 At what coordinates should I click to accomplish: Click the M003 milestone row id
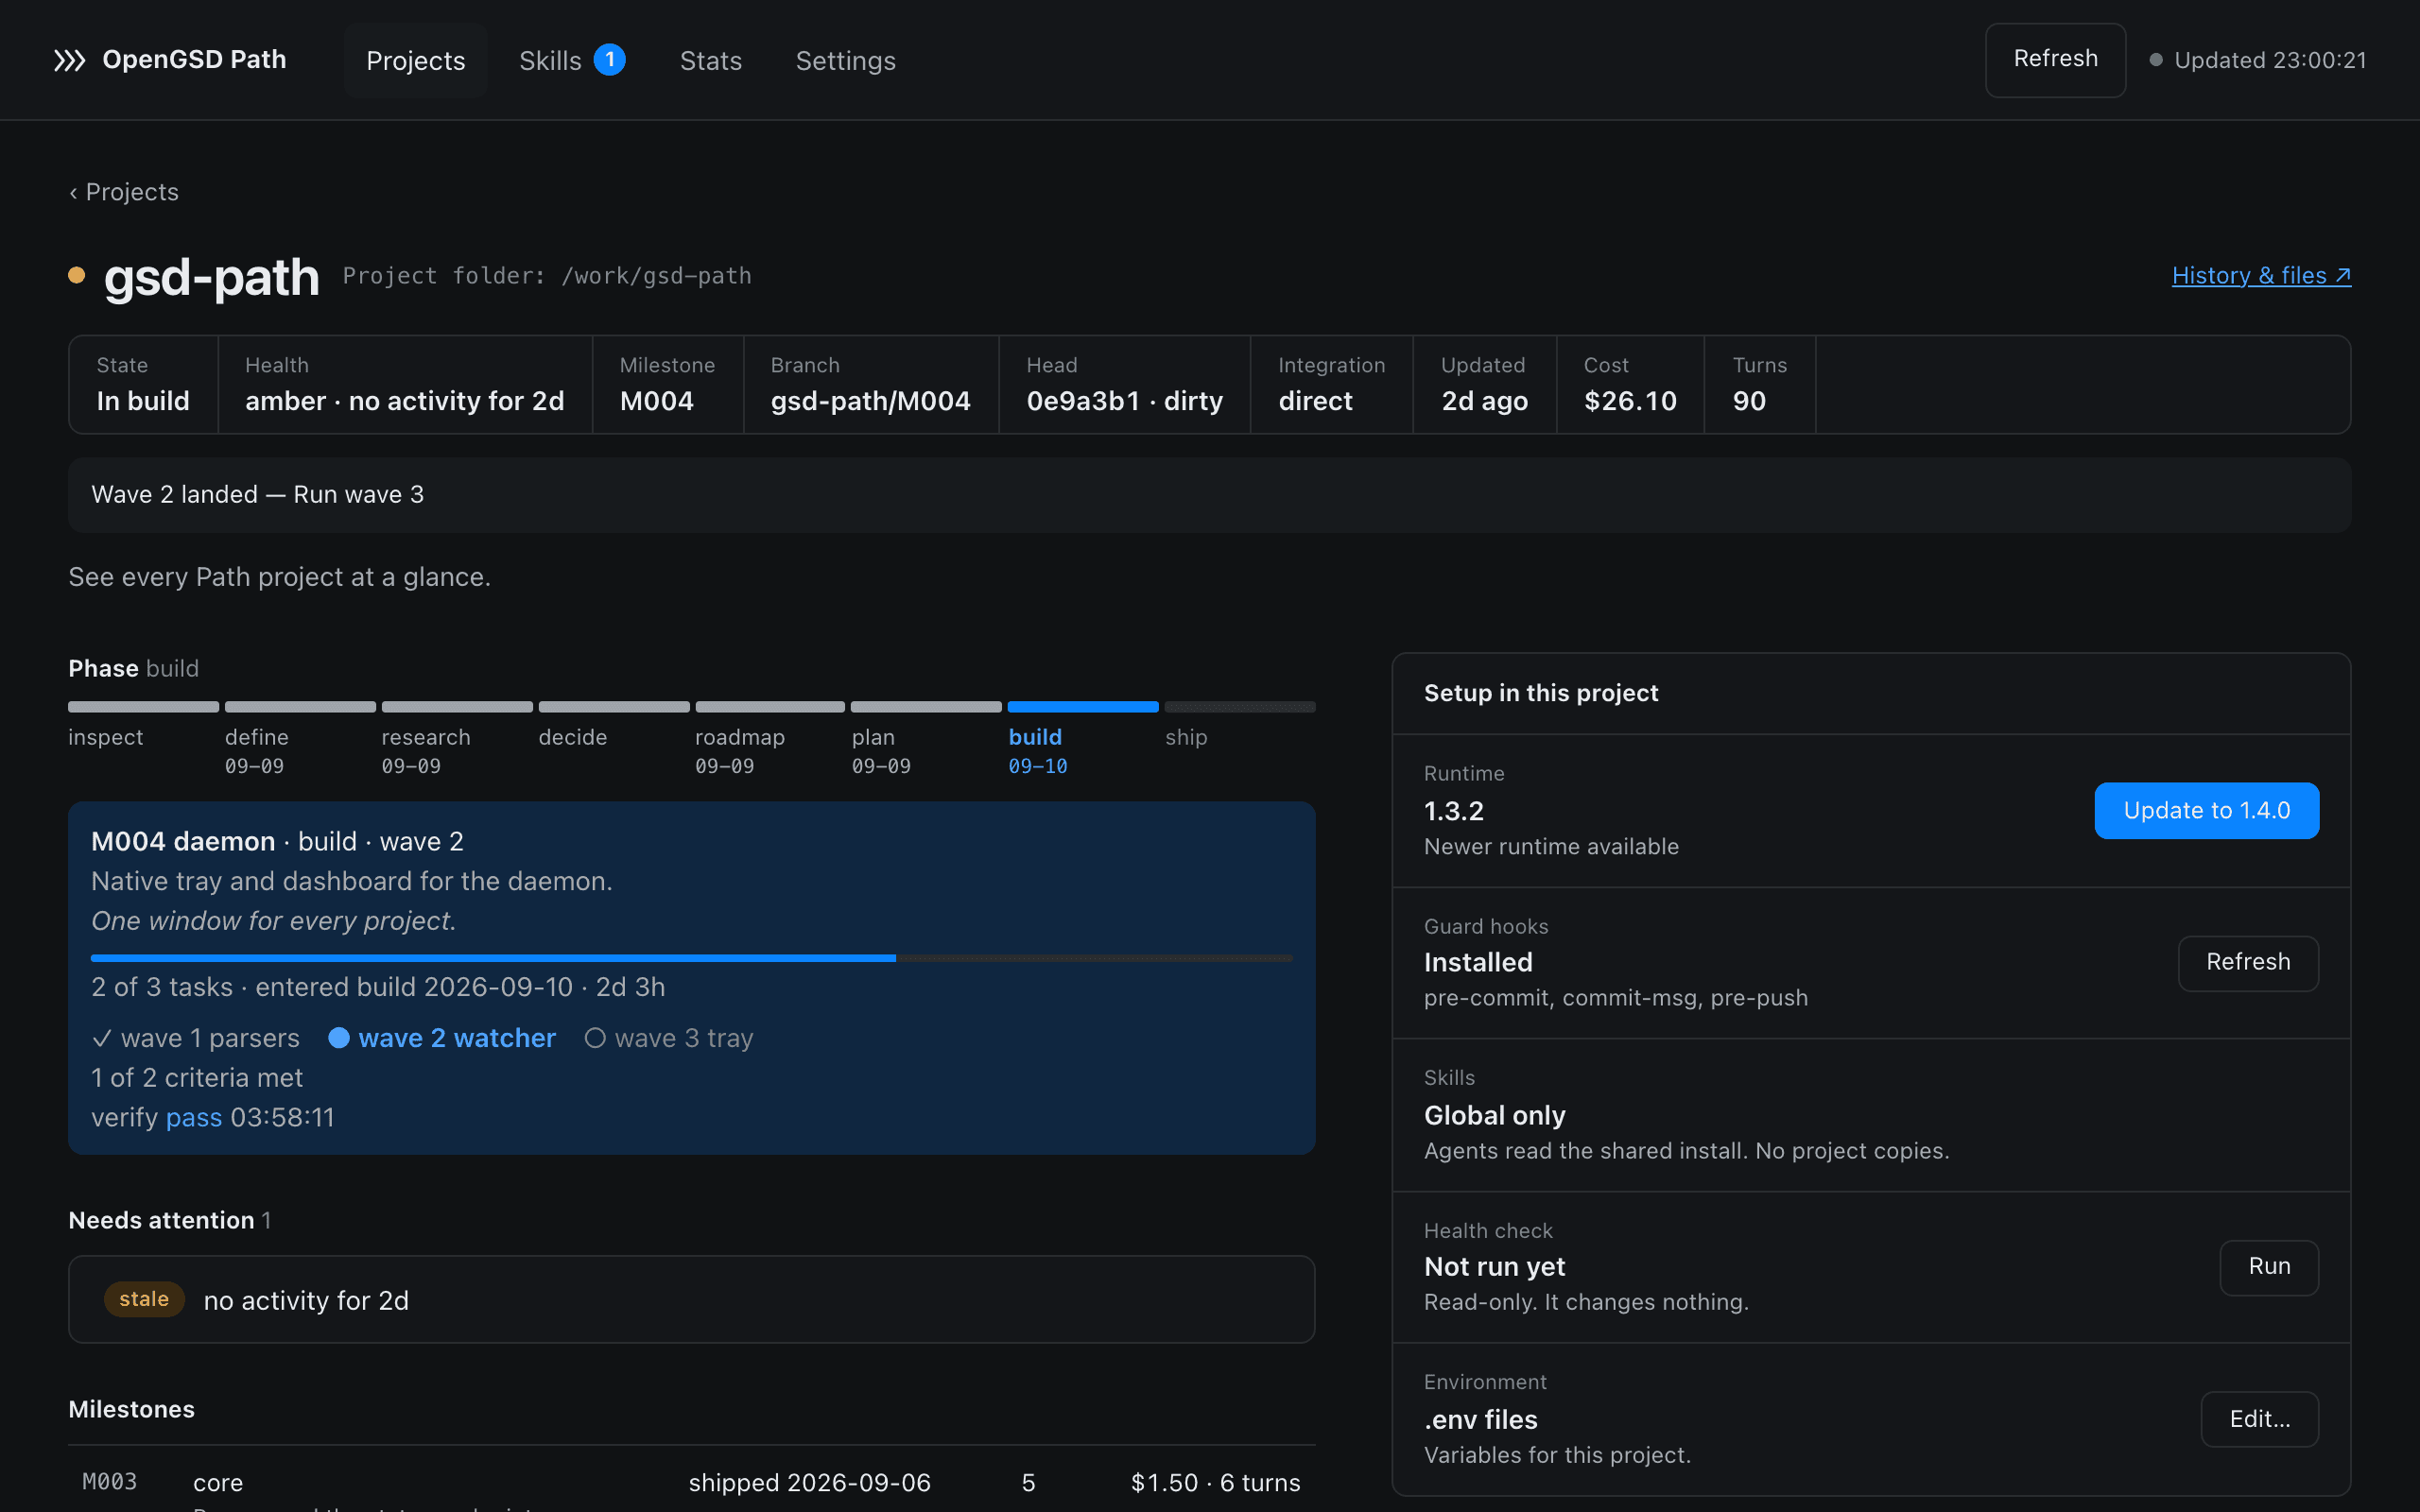109,1482
